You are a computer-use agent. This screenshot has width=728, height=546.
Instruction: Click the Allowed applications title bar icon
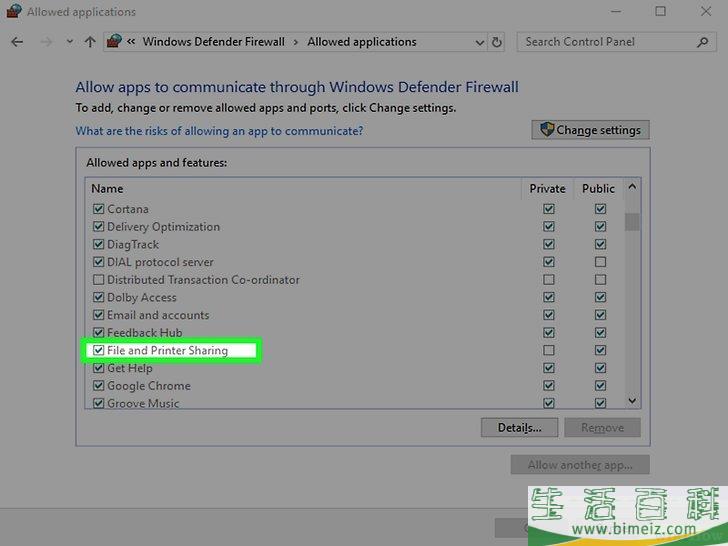(x=13, y=12)
